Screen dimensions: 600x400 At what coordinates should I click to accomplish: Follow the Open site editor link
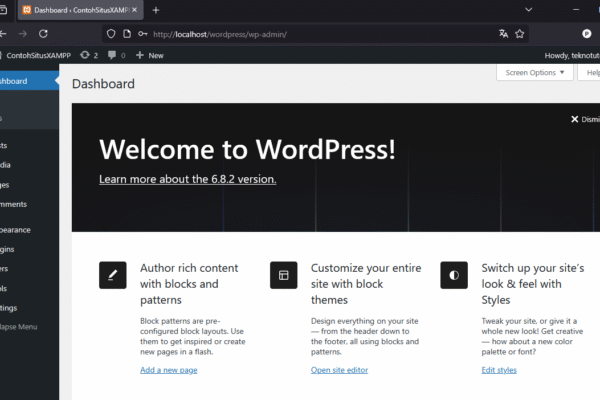(339, 370)
